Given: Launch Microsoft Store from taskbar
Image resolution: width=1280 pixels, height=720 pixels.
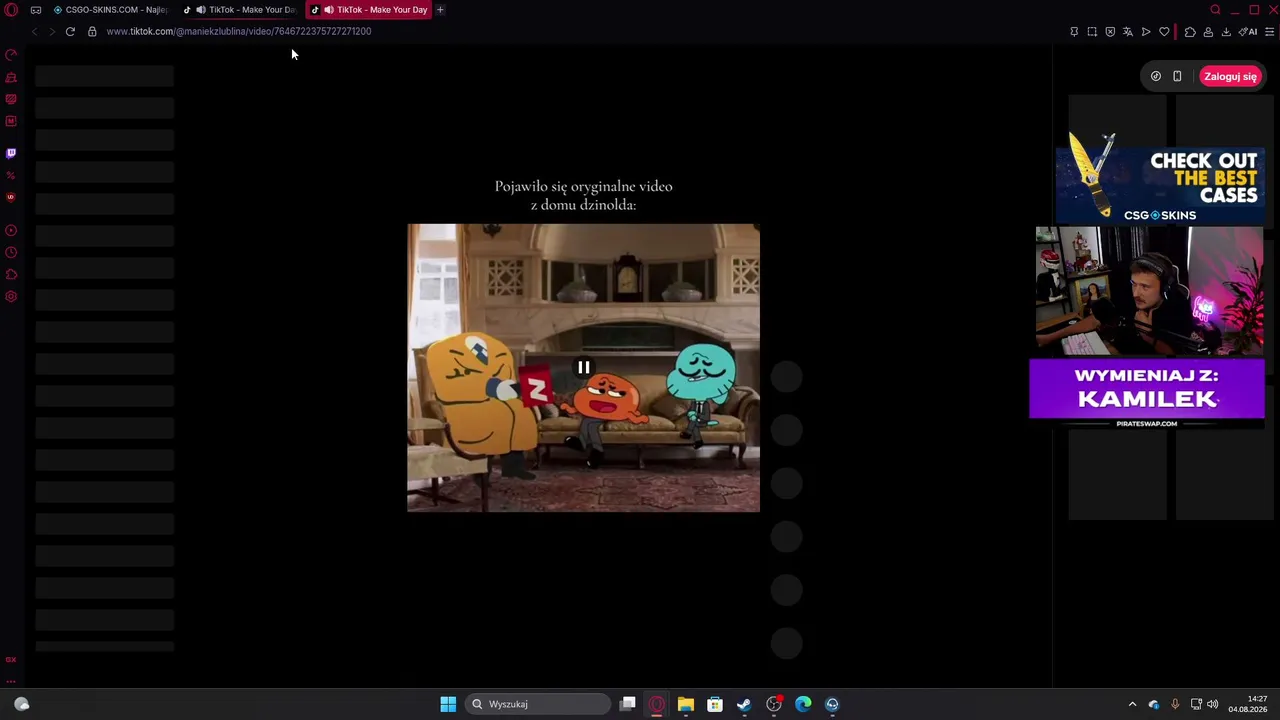Looking at the screenshot, I should 715,704.
